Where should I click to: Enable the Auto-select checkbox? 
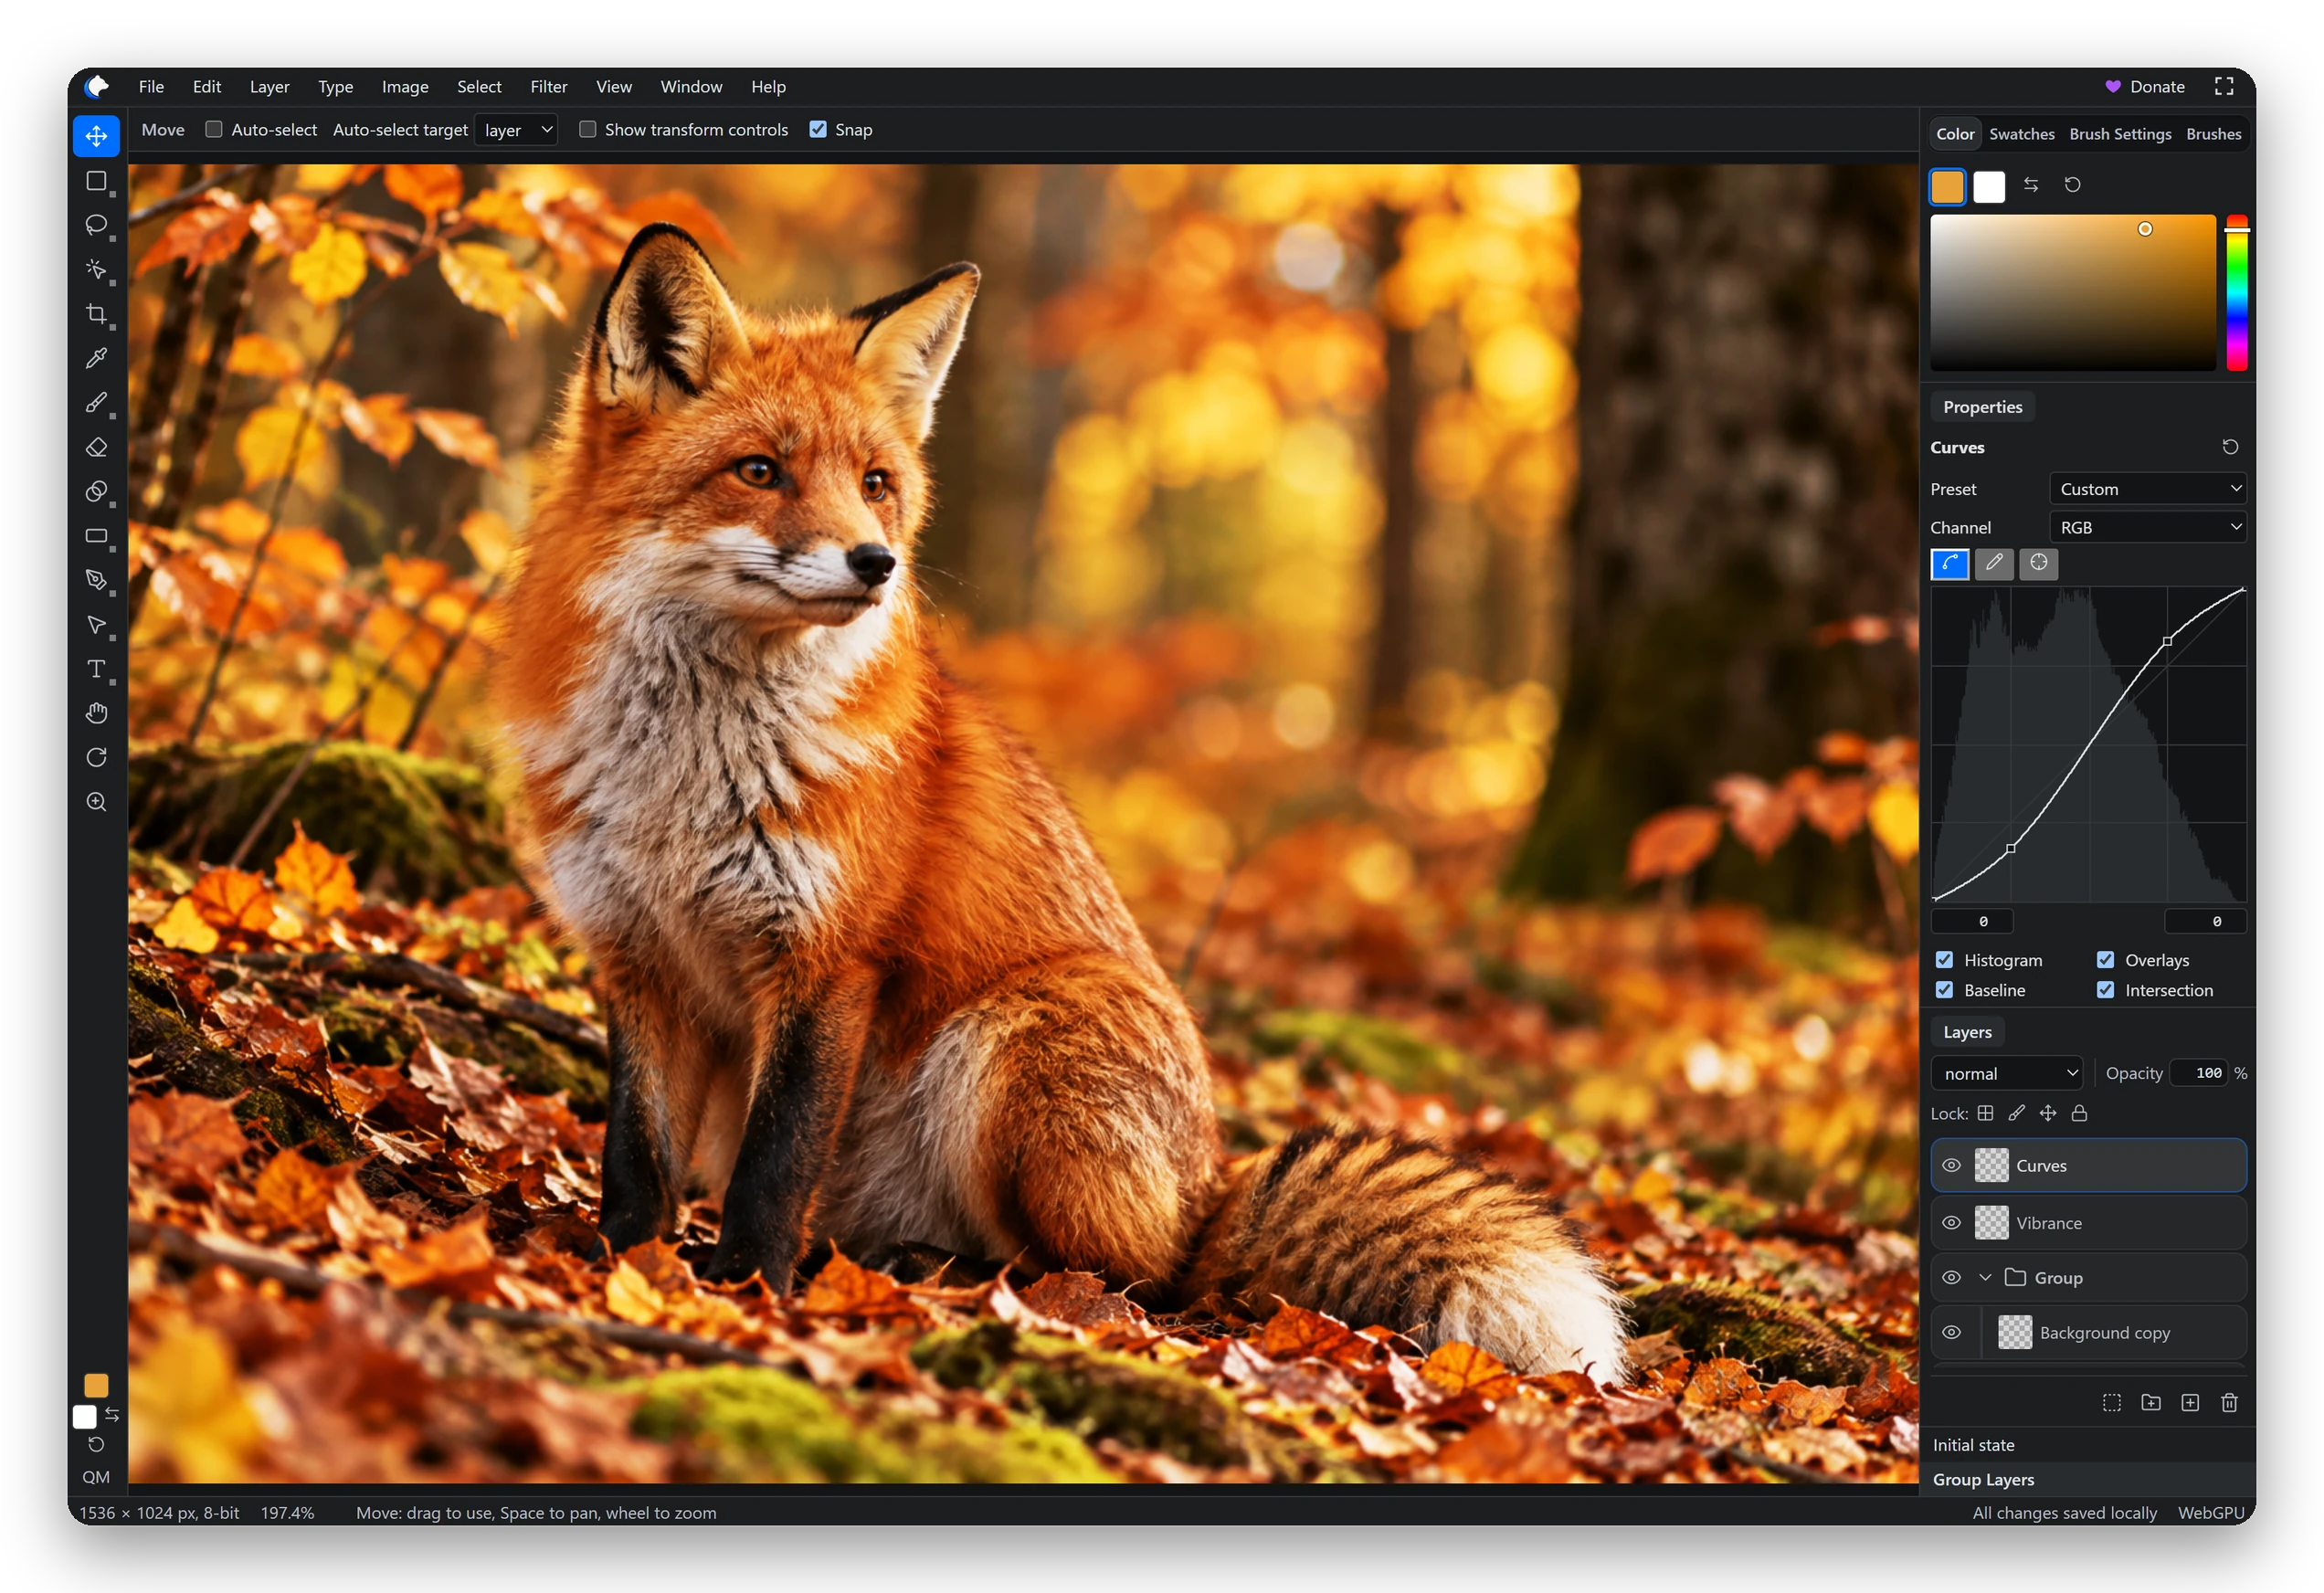(x=213, y=129)
